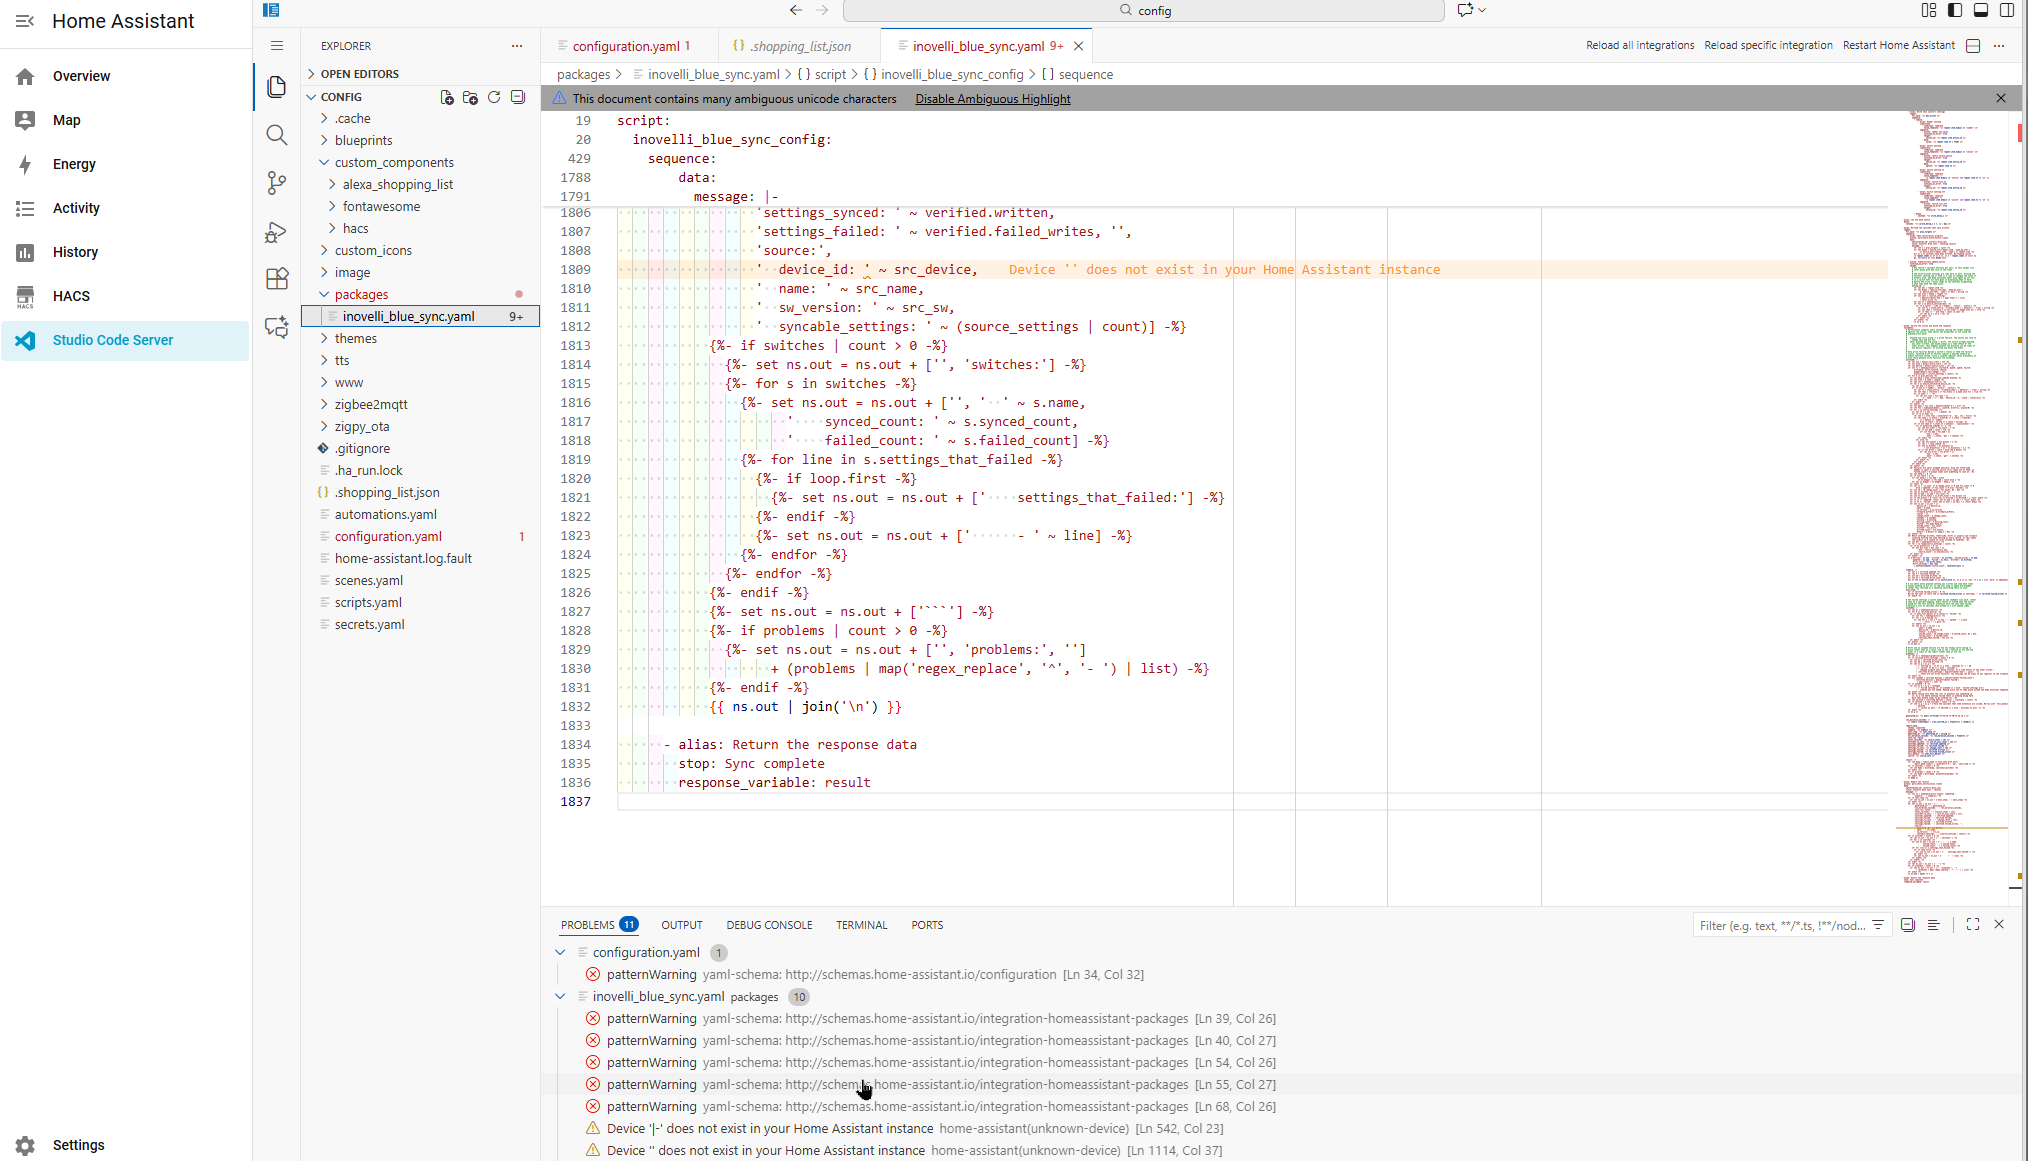2028x1161 pixels.
Task: Select patternWarning at Ln 39, Col 26
Action: pos(1280,1019)
